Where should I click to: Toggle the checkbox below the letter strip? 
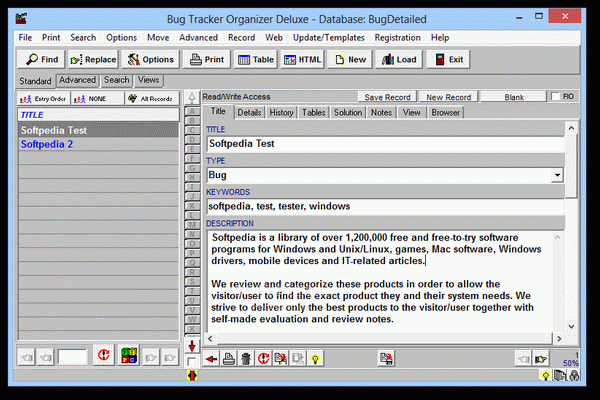pos(191,362)
